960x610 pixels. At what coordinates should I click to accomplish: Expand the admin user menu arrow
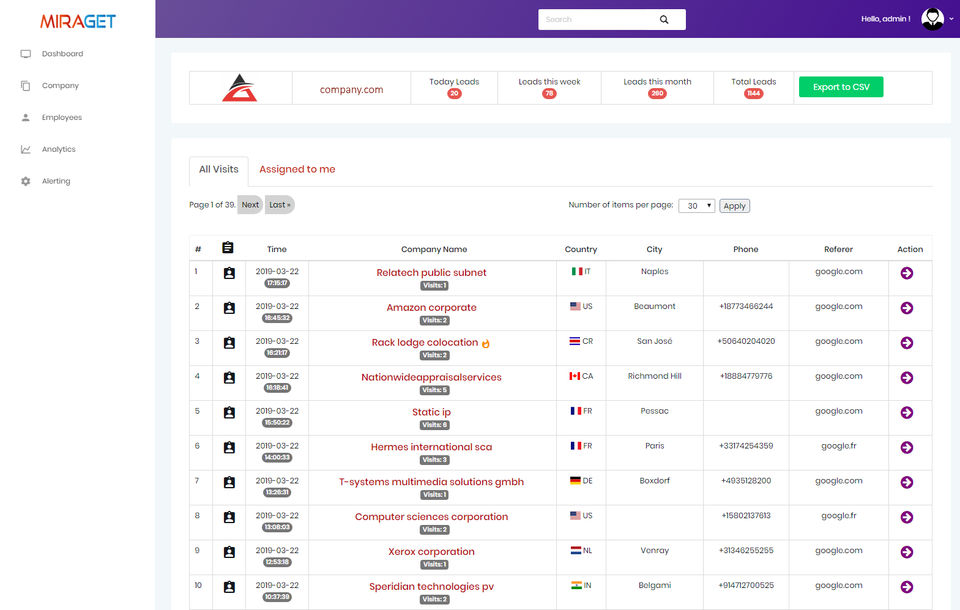(951, 19)
